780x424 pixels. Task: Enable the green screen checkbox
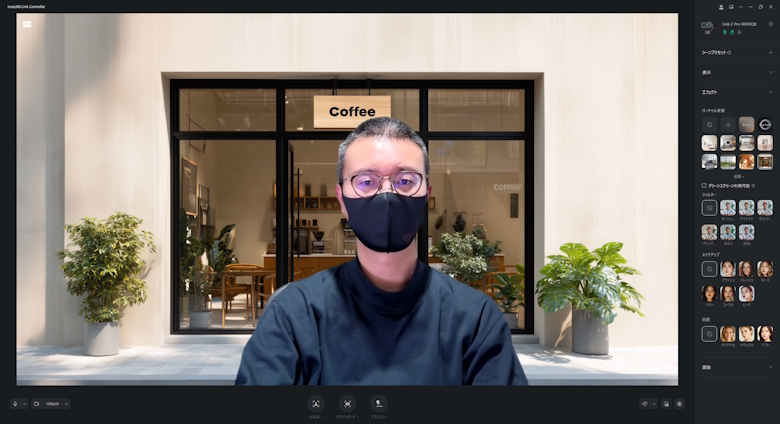point(703,186)
